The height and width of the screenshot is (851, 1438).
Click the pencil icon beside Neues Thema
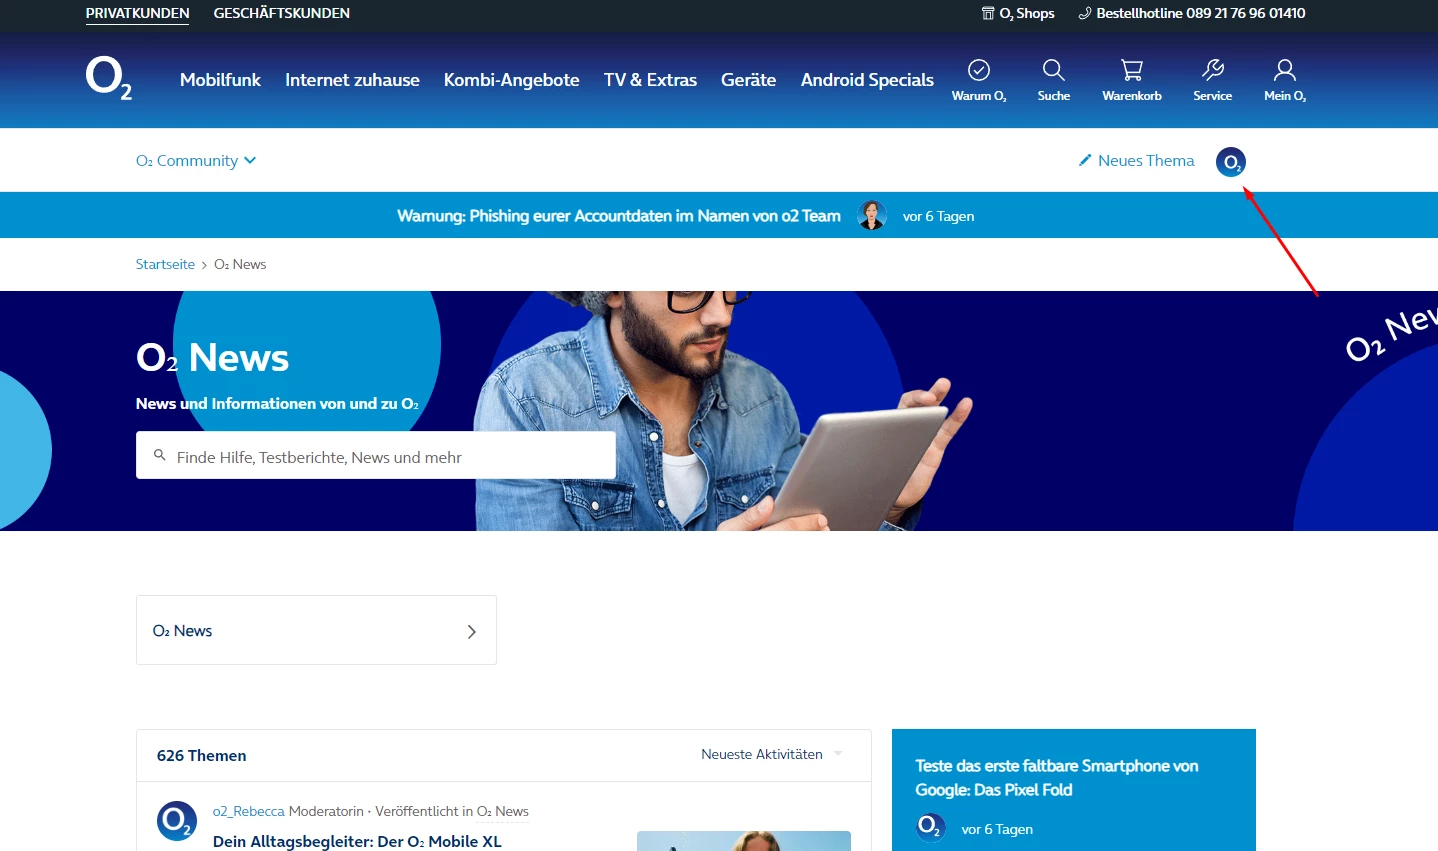[1085, 160]
